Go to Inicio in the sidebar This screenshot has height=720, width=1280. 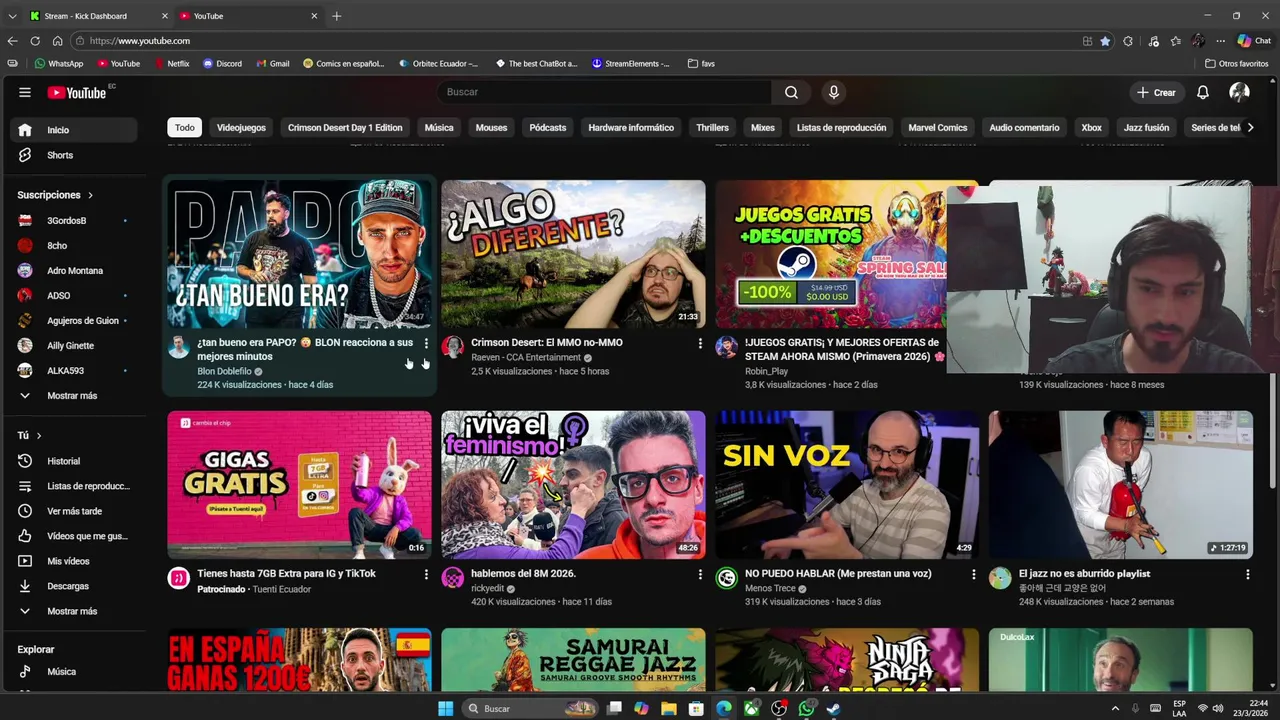tap(74, 130)
